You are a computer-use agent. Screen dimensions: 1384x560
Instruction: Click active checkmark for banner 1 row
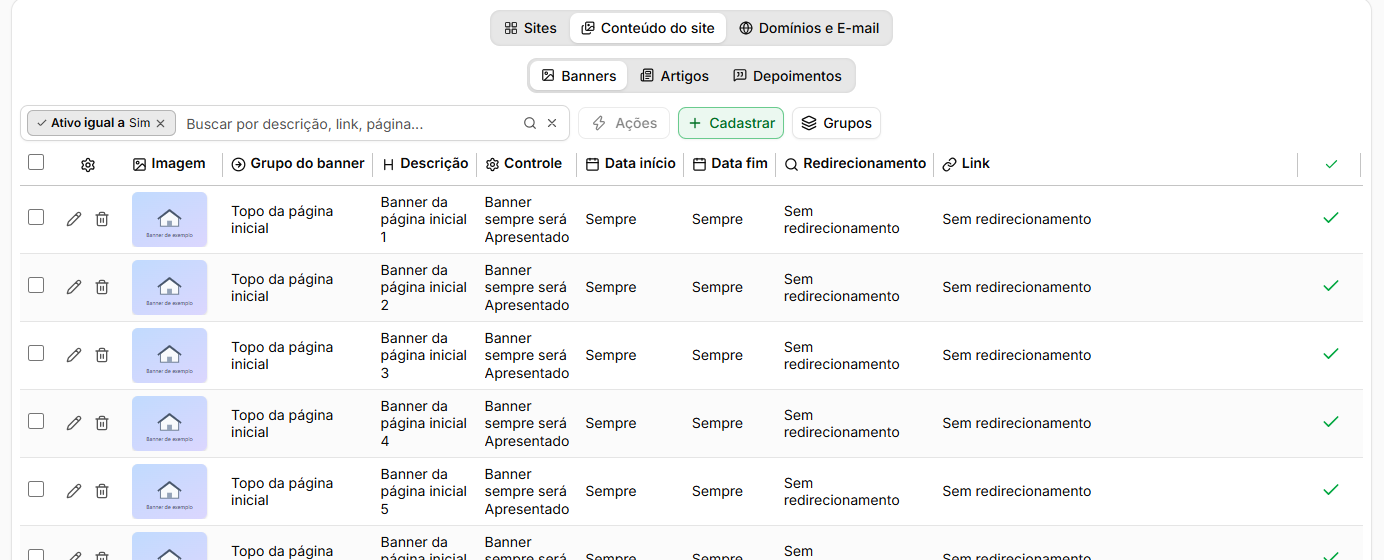1331,217
